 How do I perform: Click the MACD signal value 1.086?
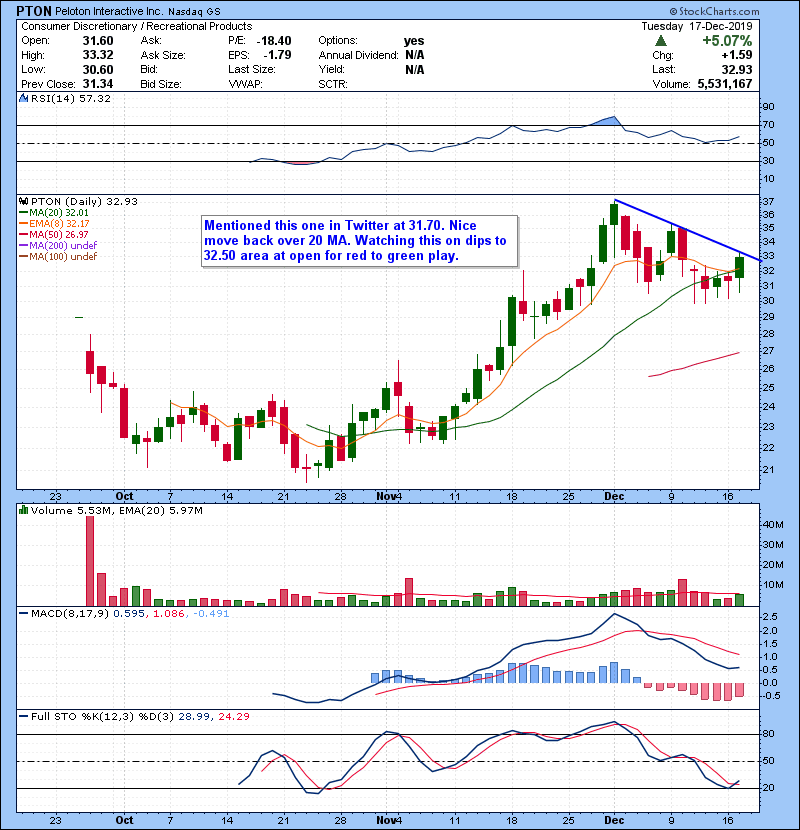click(168, 614)
